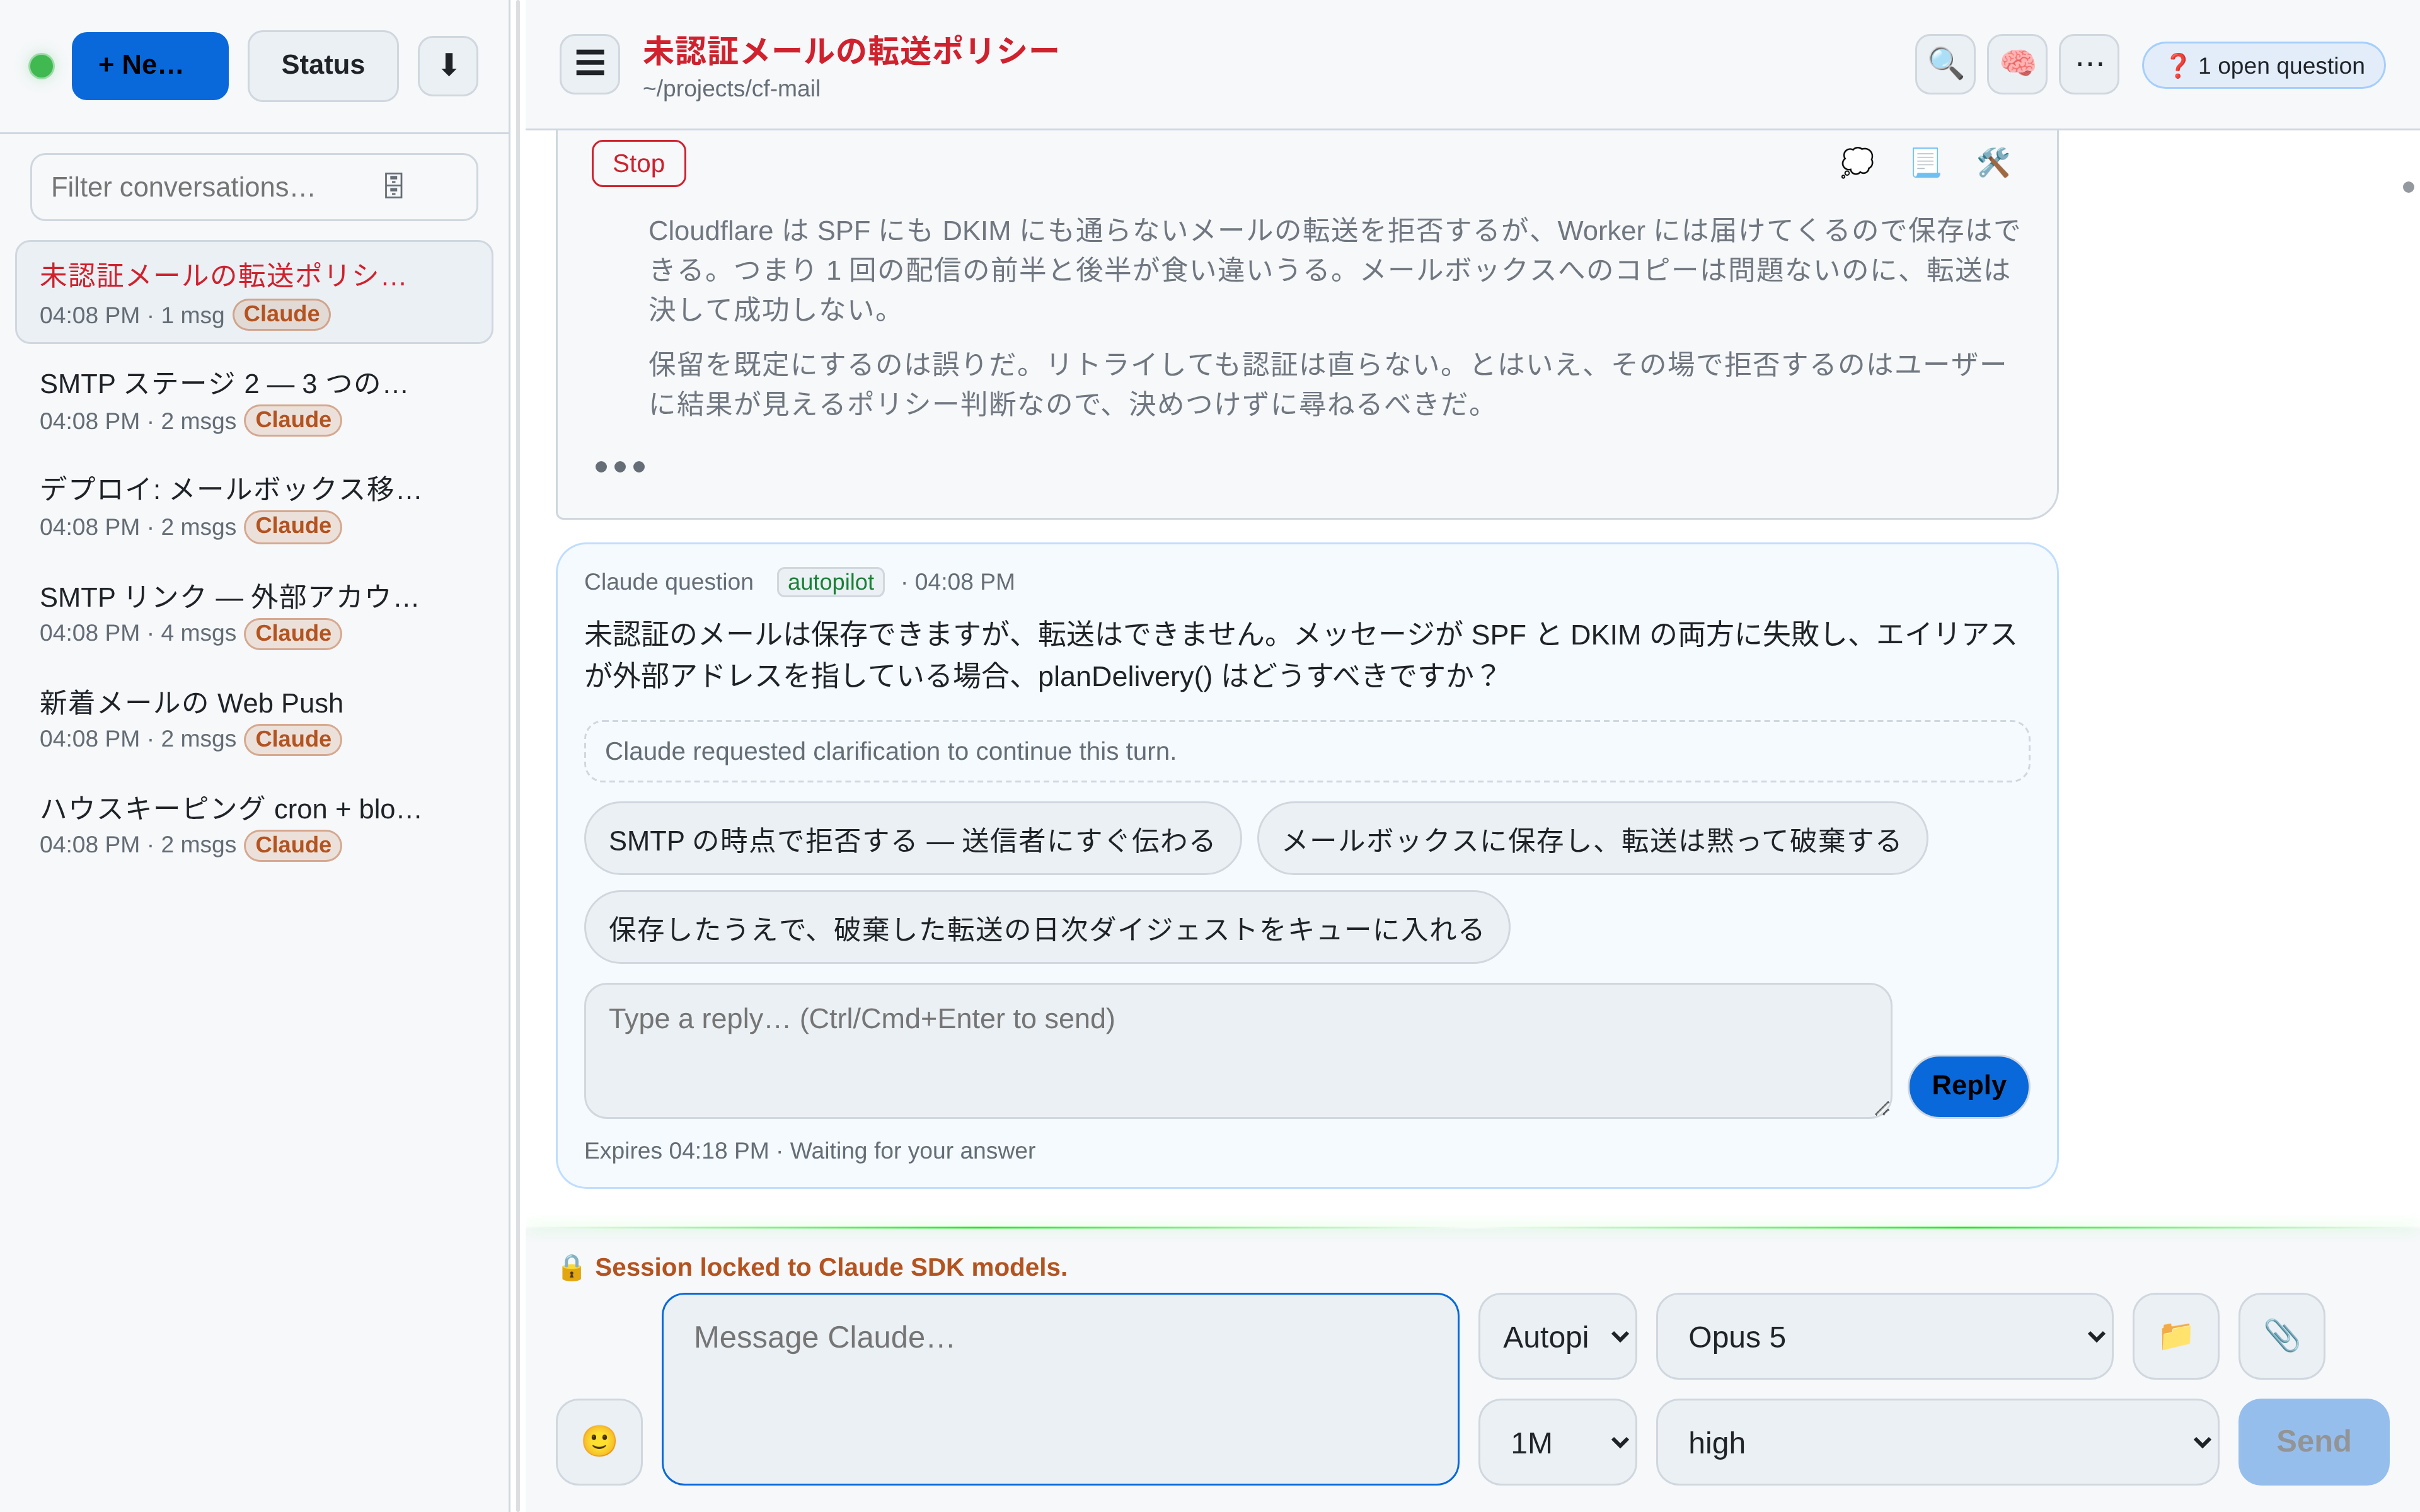
Task: Click the lock icon beside session locked notice
Action: 571,1267
